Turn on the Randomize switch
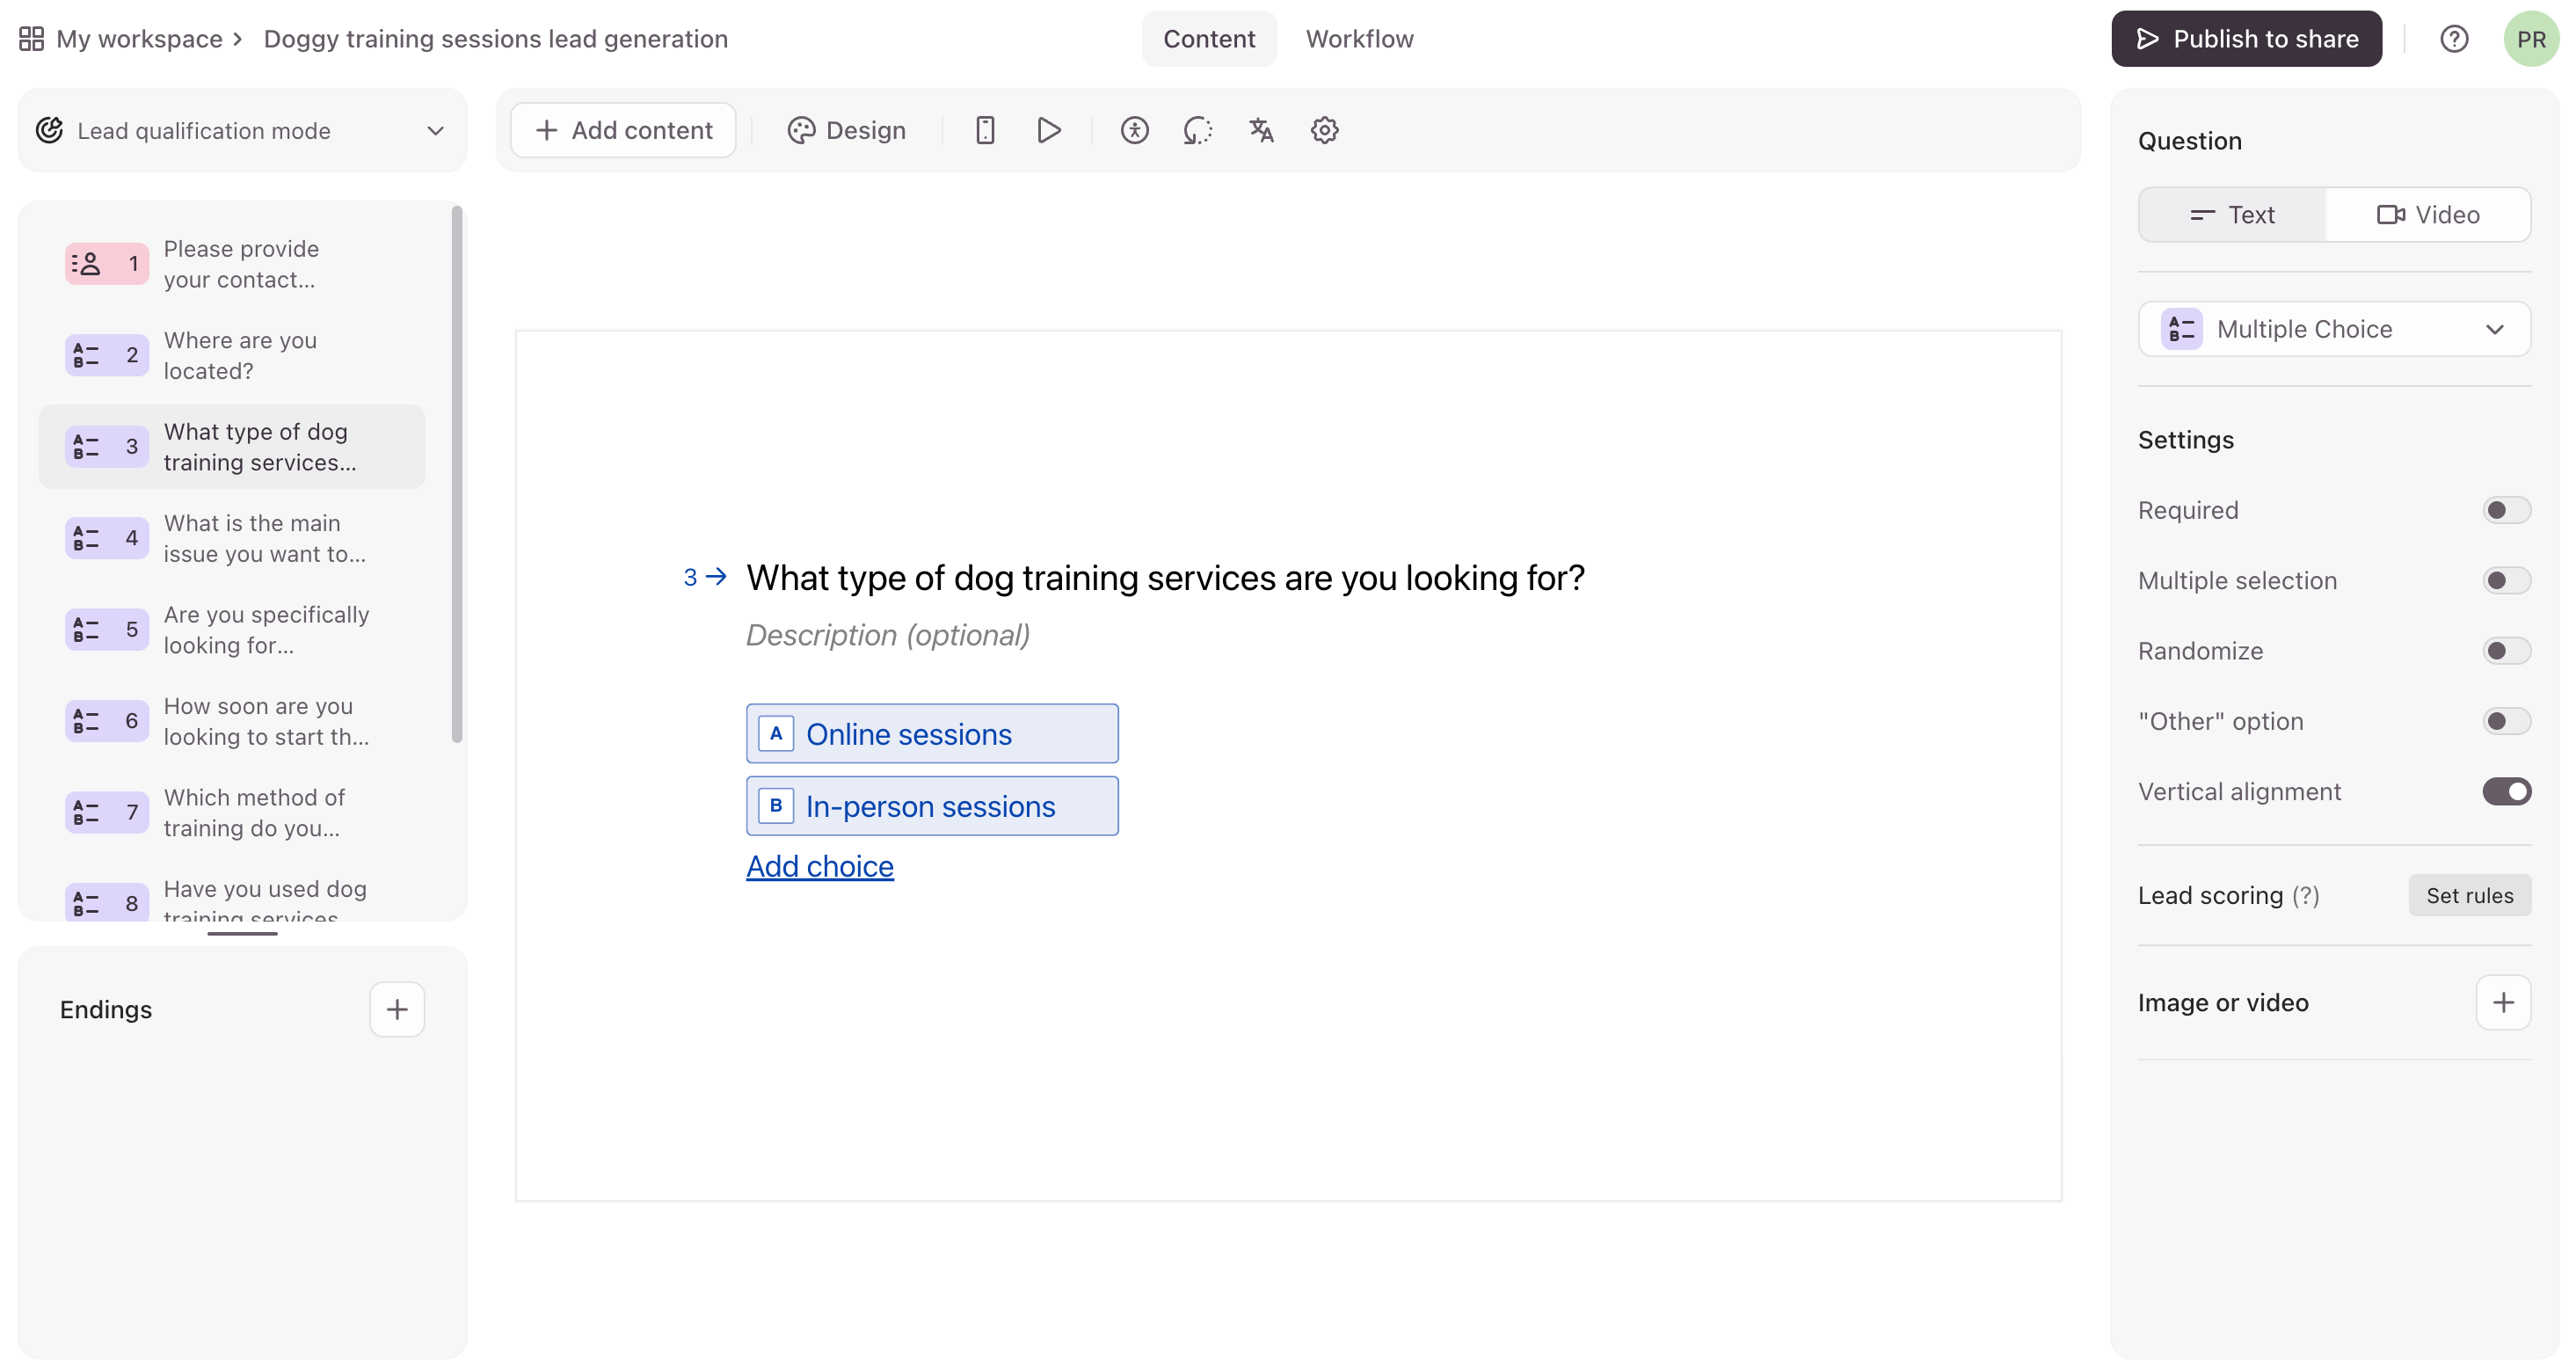The width and height of the screenshot is (2576, 1370). pyautogui.click(x=2506, y=651)
